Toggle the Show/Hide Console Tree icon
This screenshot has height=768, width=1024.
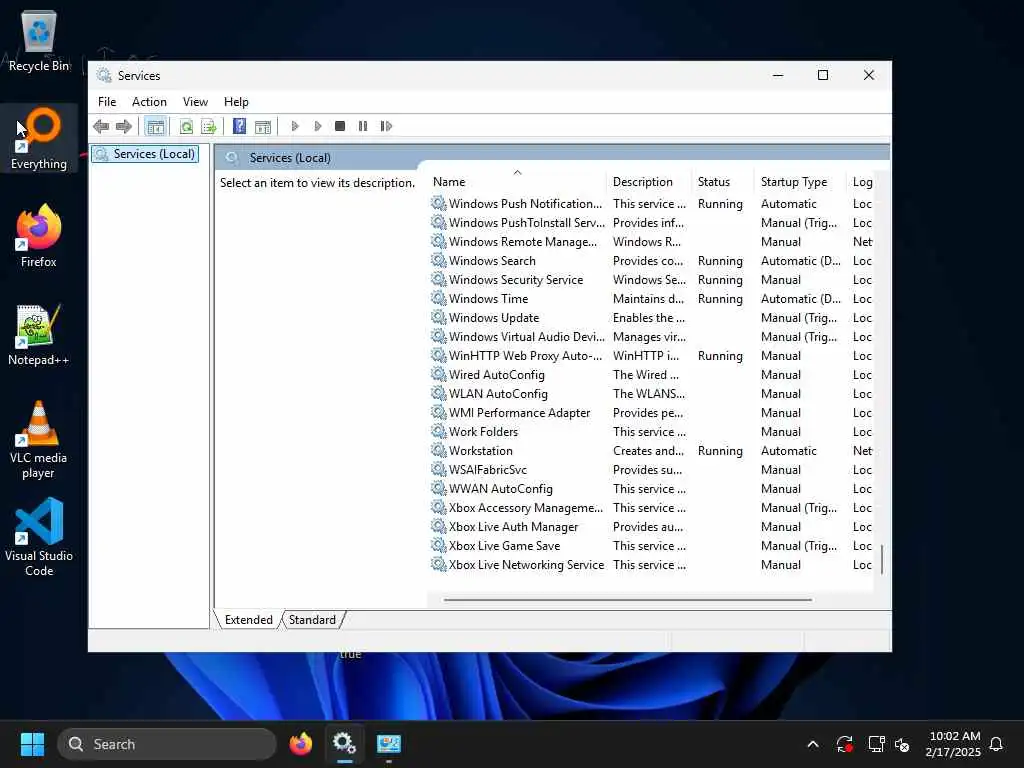(155, 126)
